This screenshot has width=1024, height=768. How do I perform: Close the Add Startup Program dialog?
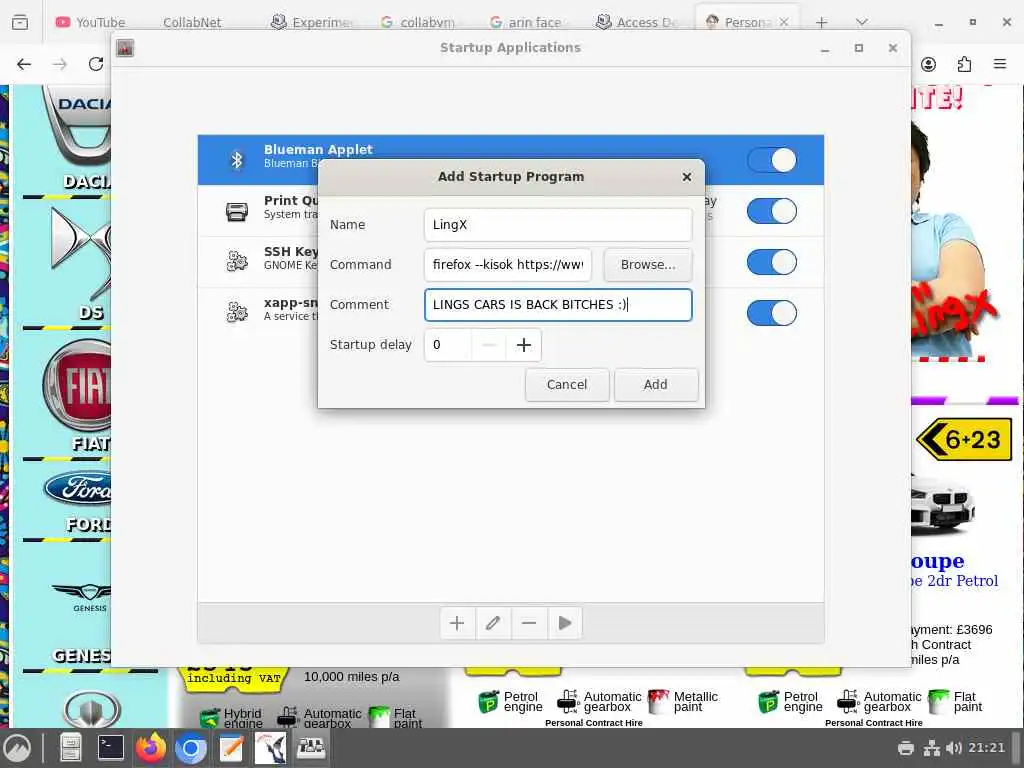tap(686, 177)
